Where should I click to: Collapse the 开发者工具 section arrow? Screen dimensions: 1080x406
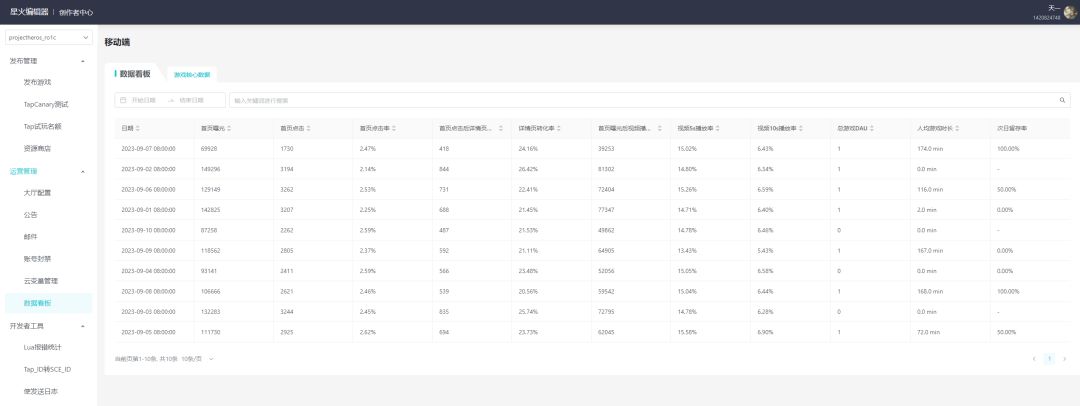[83, 325]
